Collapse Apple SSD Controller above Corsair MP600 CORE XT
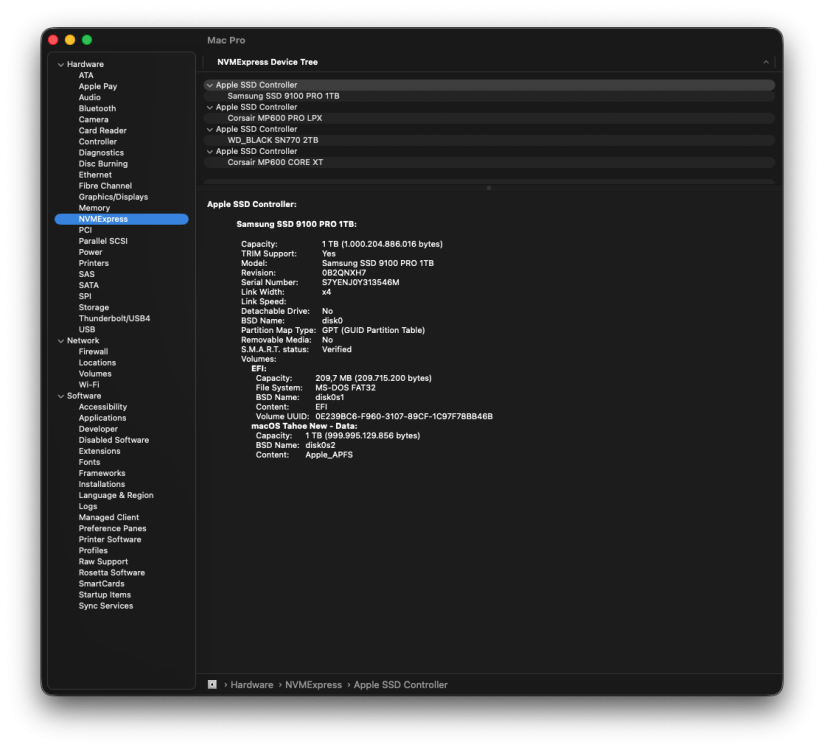 [210, 151]
